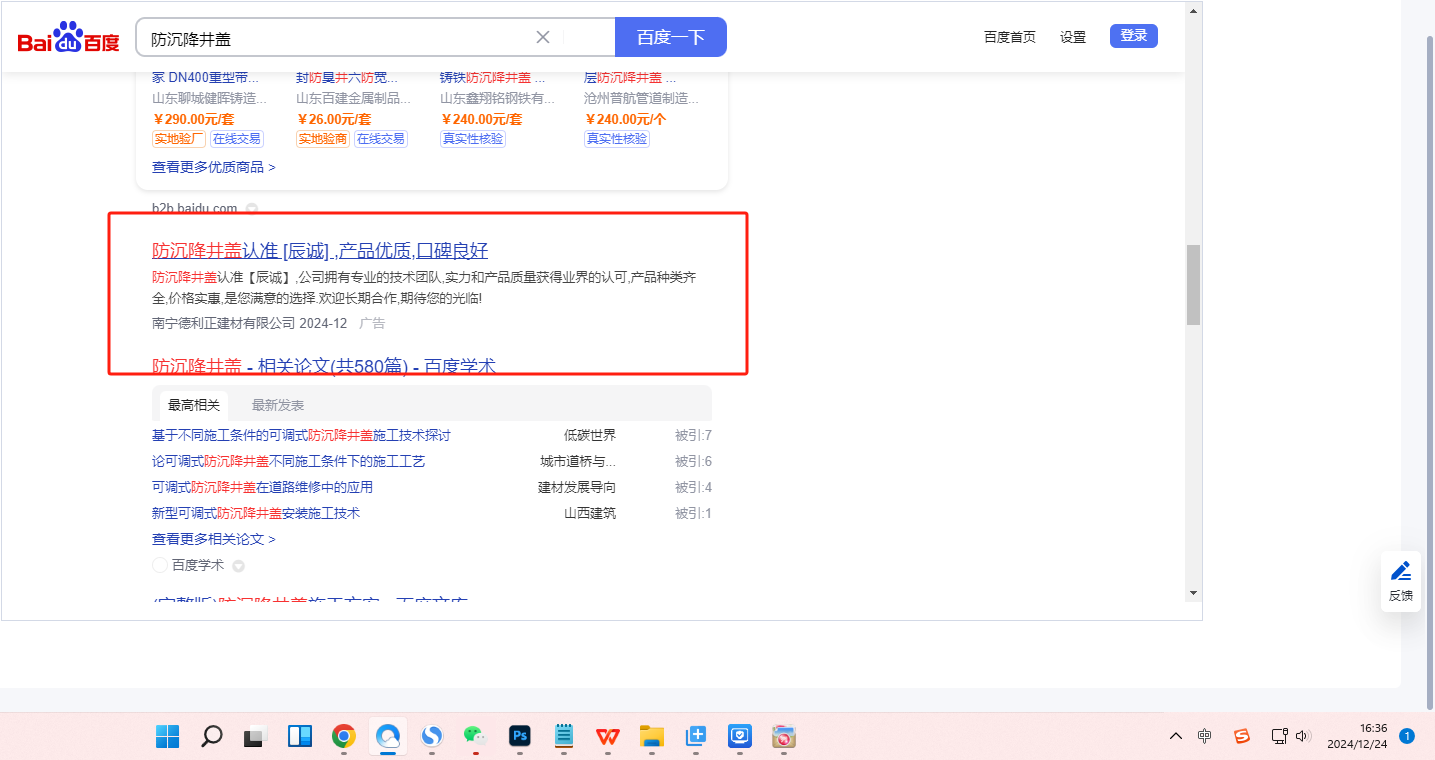Clear the search box with the X icon
The width and height of the screenshot is (1435, 760).
543,37
